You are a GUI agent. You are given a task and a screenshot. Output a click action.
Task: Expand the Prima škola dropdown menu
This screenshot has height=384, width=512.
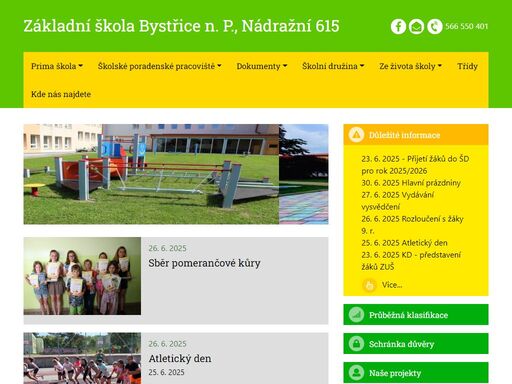(57, 66)
